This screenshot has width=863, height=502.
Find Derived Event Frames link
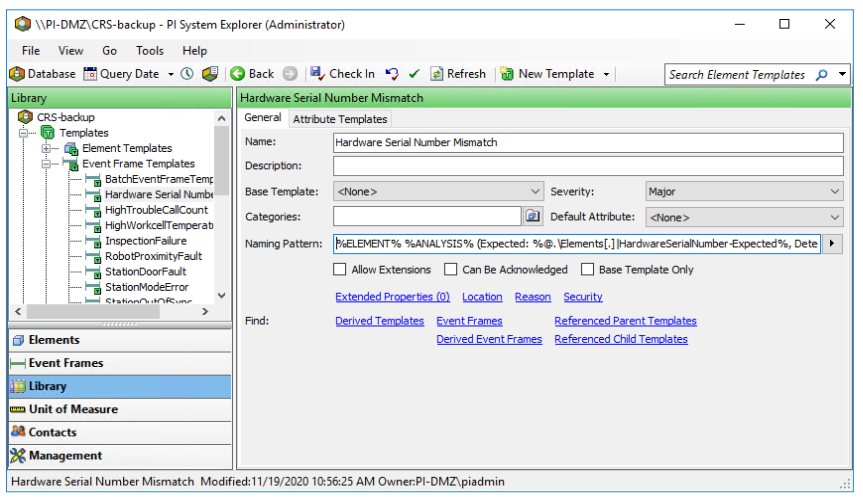[x=489, y=339]
